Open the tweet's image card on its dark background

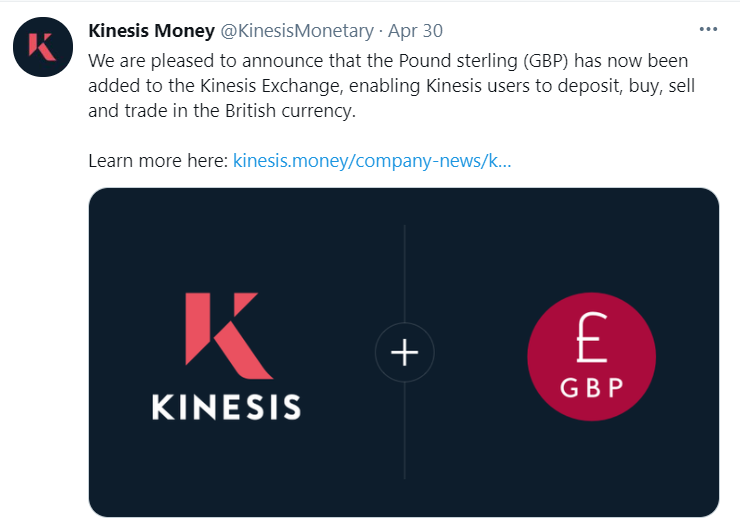click(480, 460)
